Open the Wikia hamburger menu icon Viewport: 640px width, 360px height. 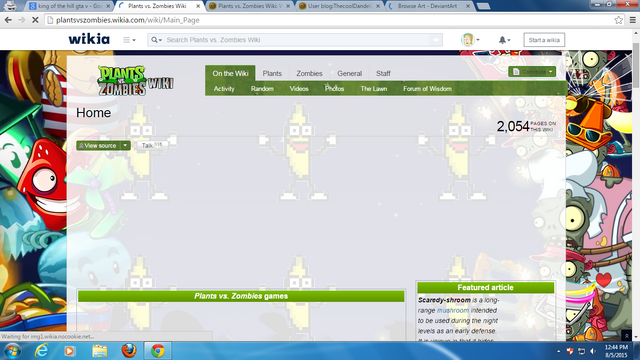click(x=129, y=40)
